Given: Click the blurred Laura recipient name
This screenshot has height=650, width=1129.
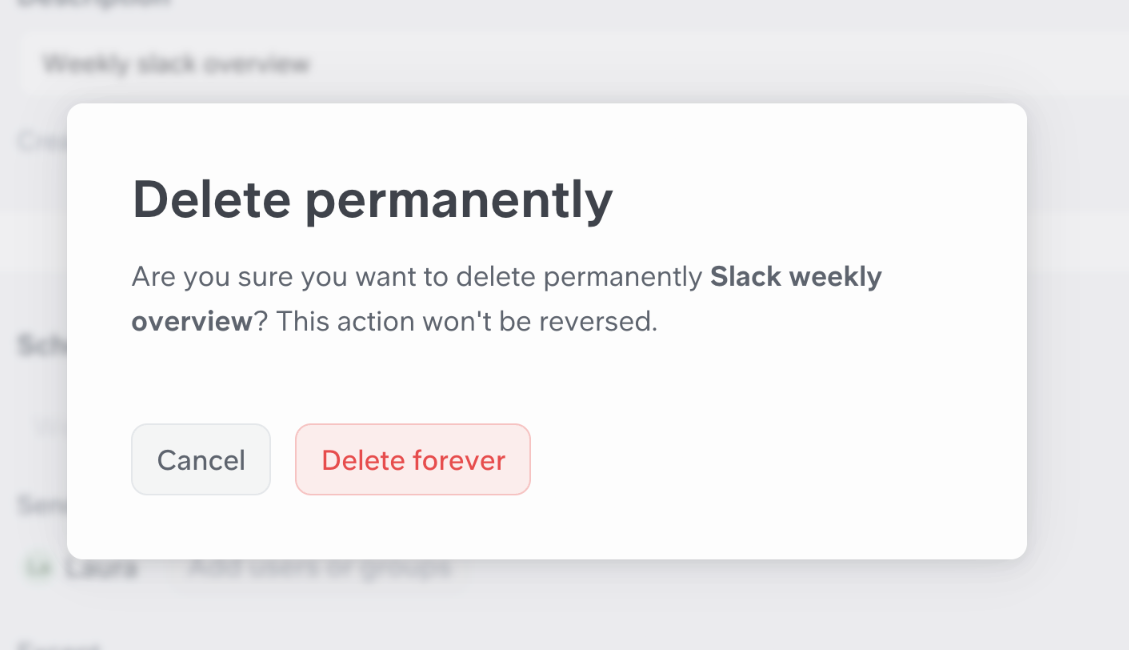Looking at the screenshot, I should click(x=101, y=568).
